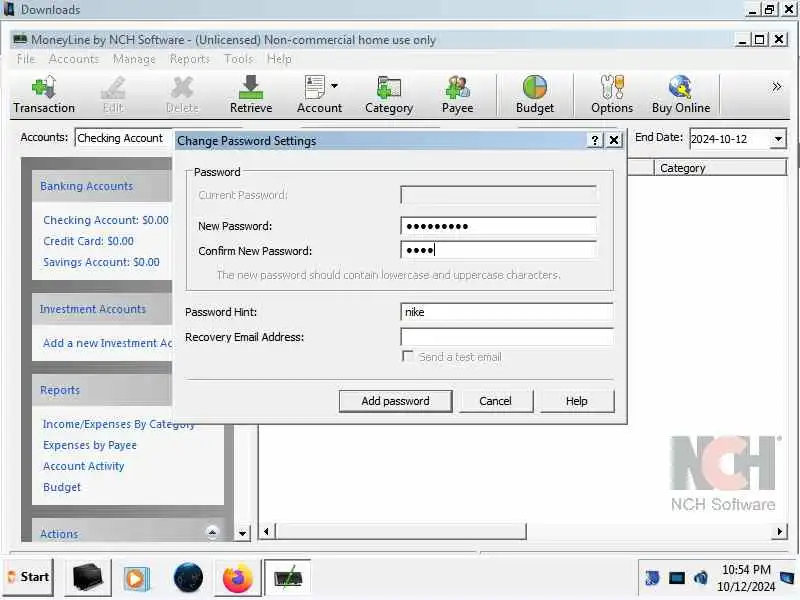The width and height of the screenshot is (800, 600).
Task: Click Add a new Investment Account link
Action: click(x=107, y=343)
